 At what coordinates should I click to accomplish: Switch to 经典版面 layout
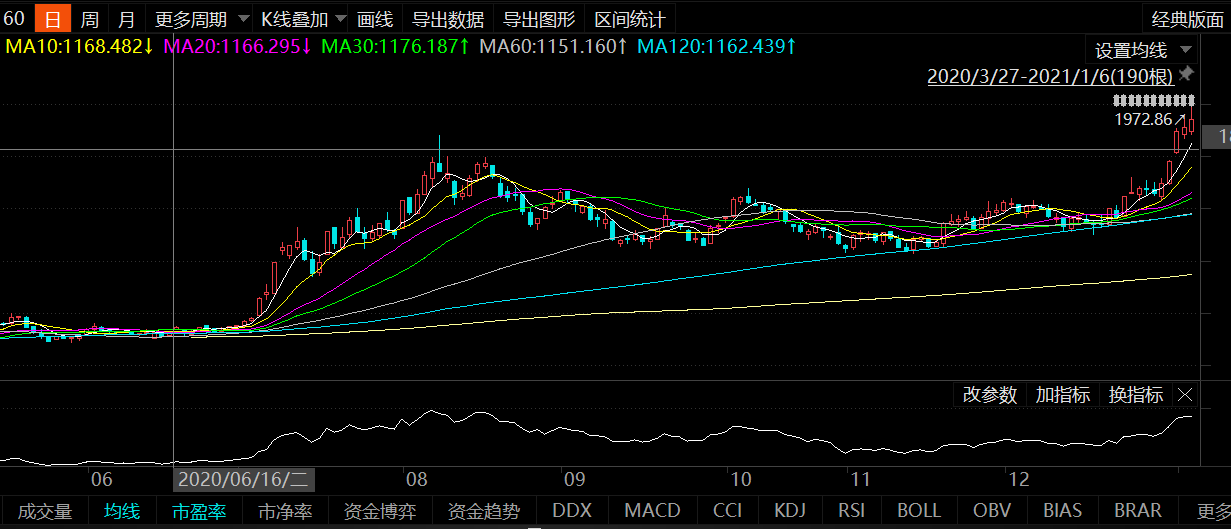(x=1186, y=18)
